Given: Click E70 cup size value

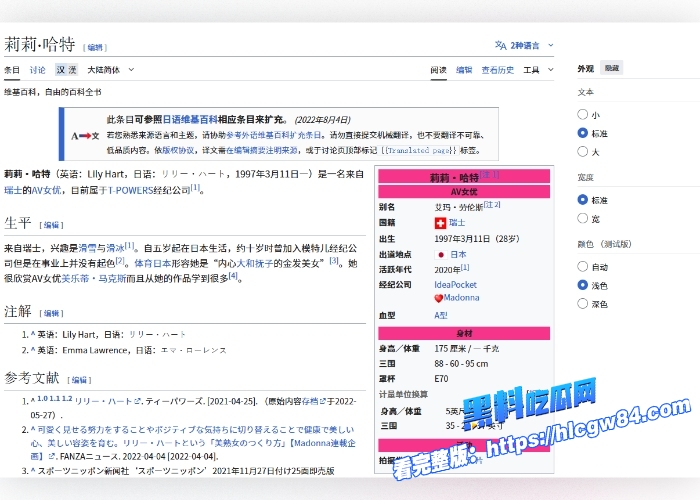Looking at the screenshot, I should 441,379.
